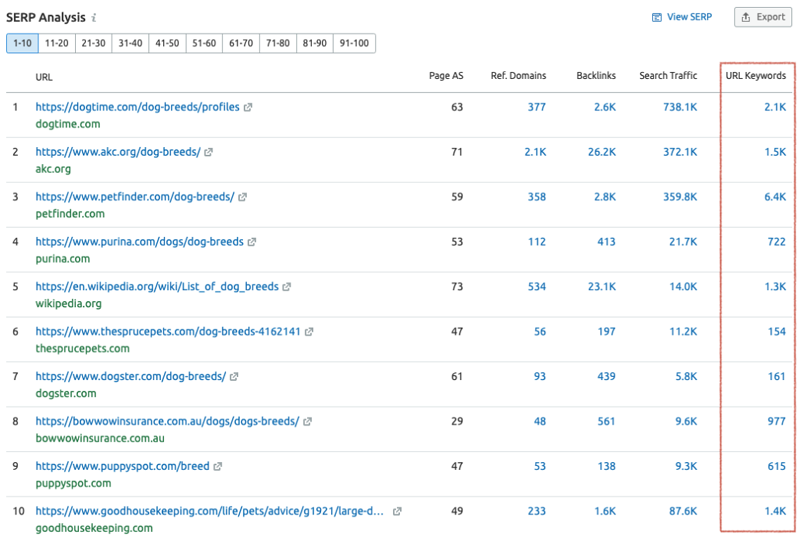Click the info icon beside SERP Analysis
800x538 pixels.
coord(93,18)
